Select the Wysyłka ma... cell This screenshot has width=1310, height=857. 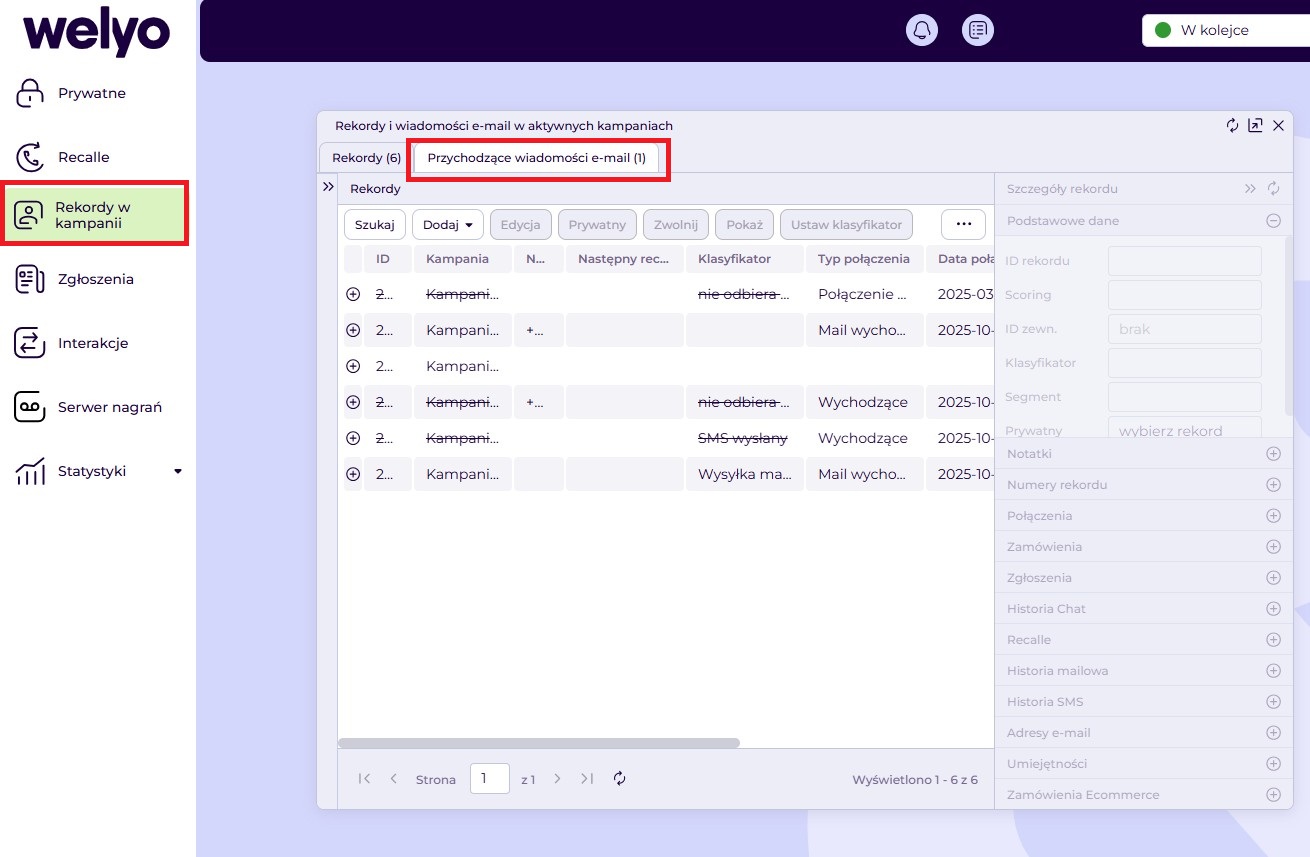click(745, 474)
